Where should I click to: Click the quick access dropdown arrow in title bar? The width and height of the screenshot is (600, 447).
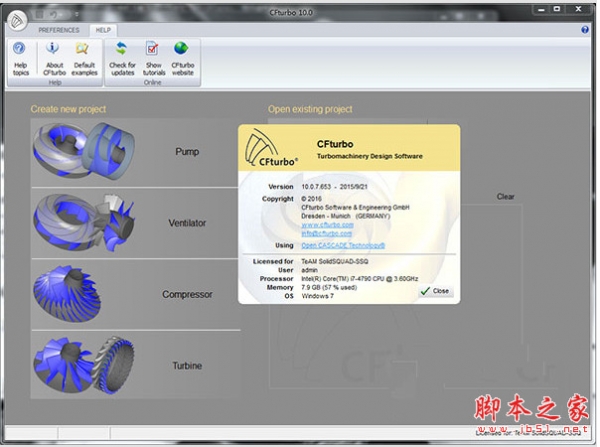click(x=77, y=14)
